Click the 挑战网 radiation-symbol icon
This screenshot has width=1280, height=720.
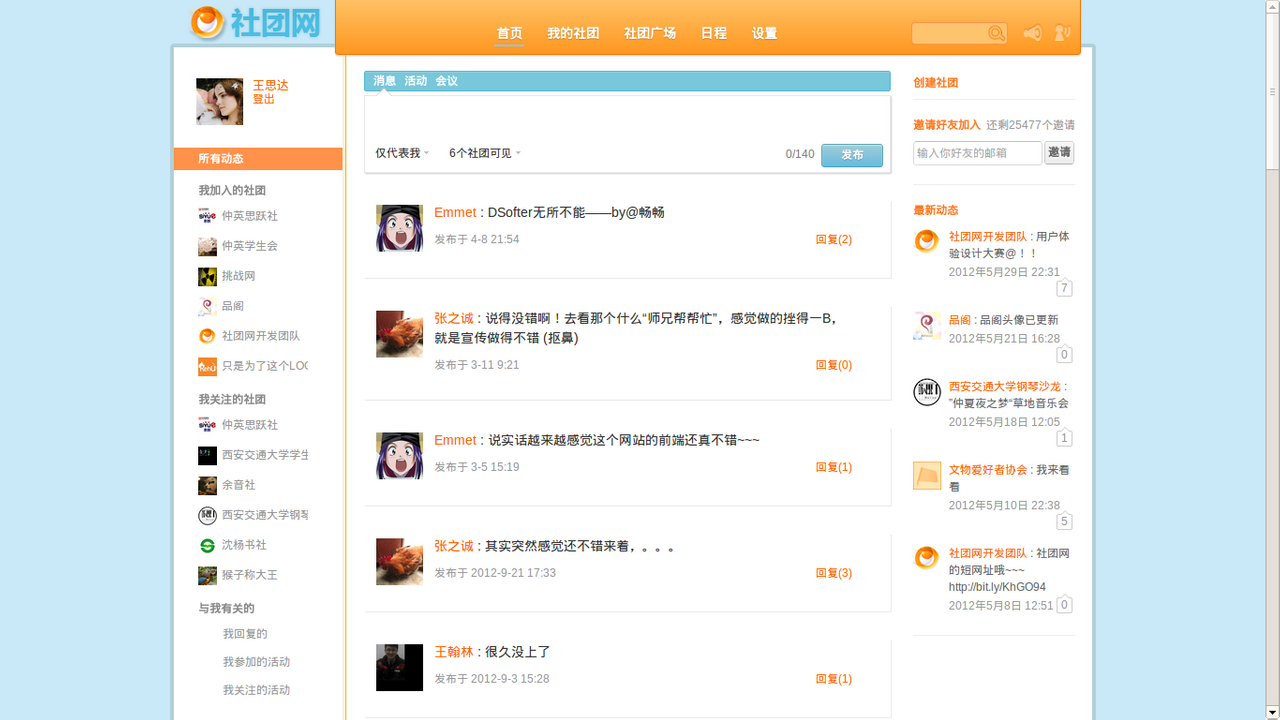coord(207,276)
